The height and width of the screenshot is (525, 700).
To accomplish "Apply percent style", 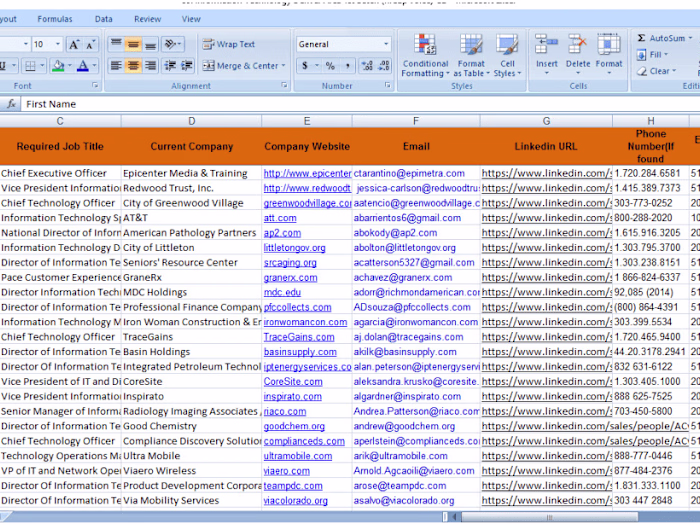I will (330, 66).
